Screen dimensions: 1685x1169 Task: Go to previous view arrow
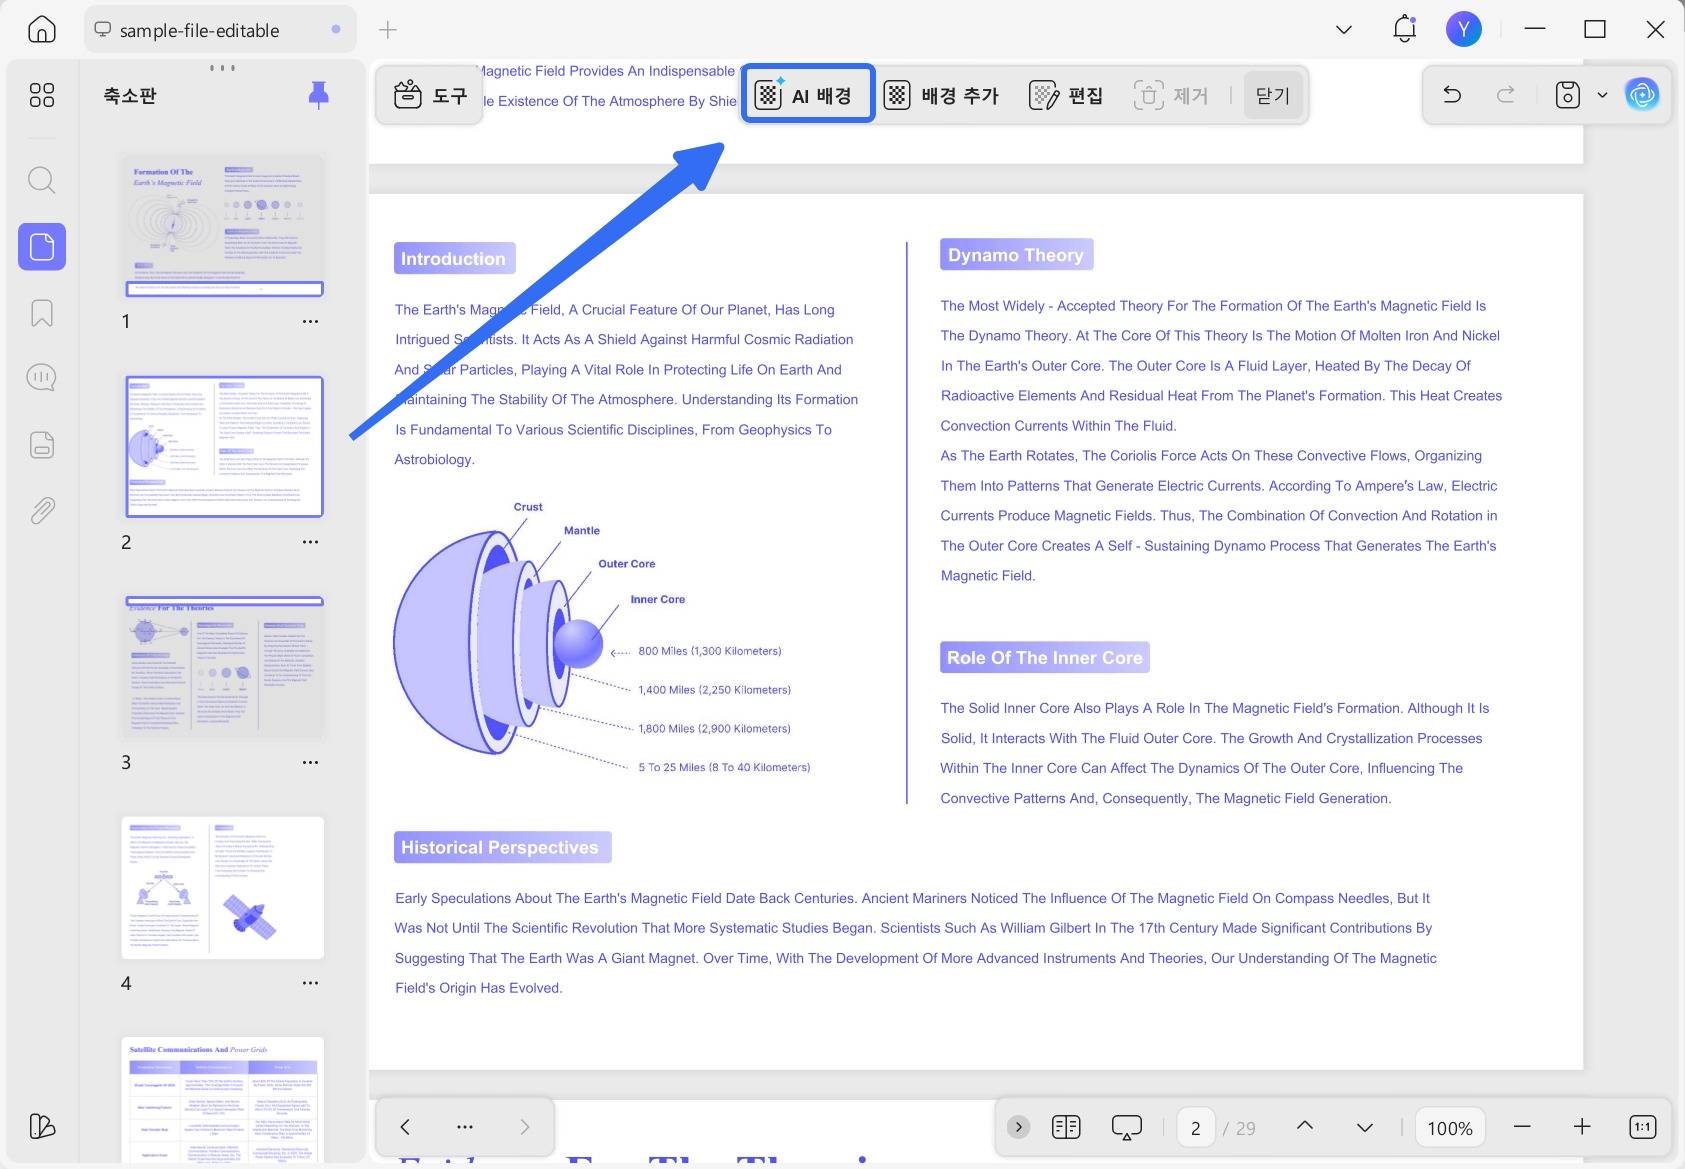point(405,1127)
